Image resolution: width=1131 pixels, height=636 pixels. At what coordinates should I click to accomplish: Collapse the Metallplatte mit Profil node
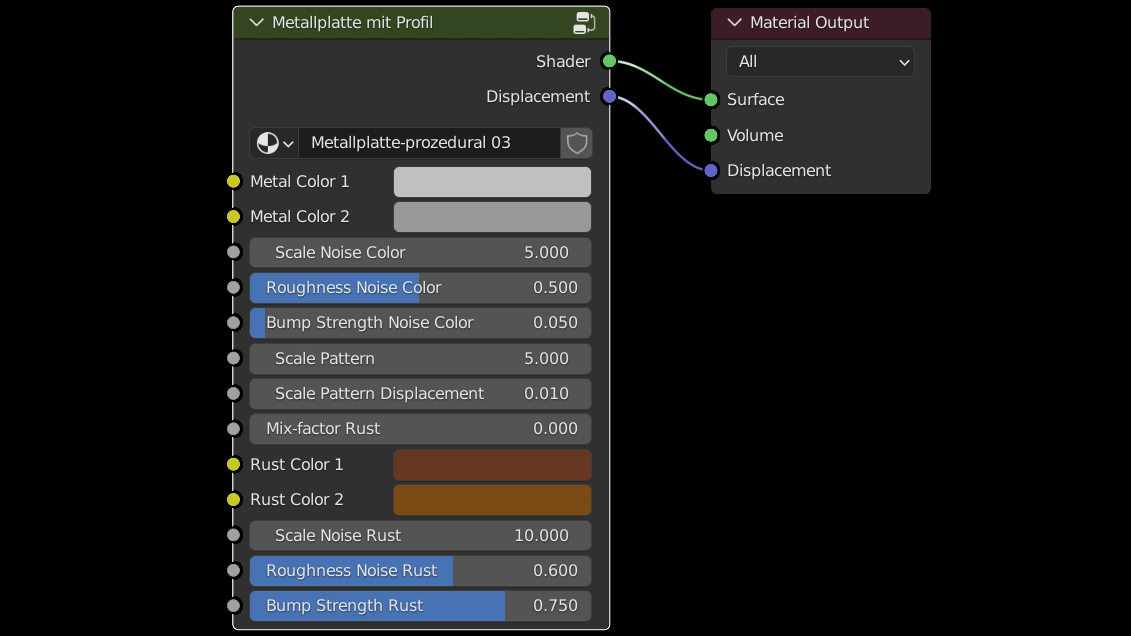point(256,23)
